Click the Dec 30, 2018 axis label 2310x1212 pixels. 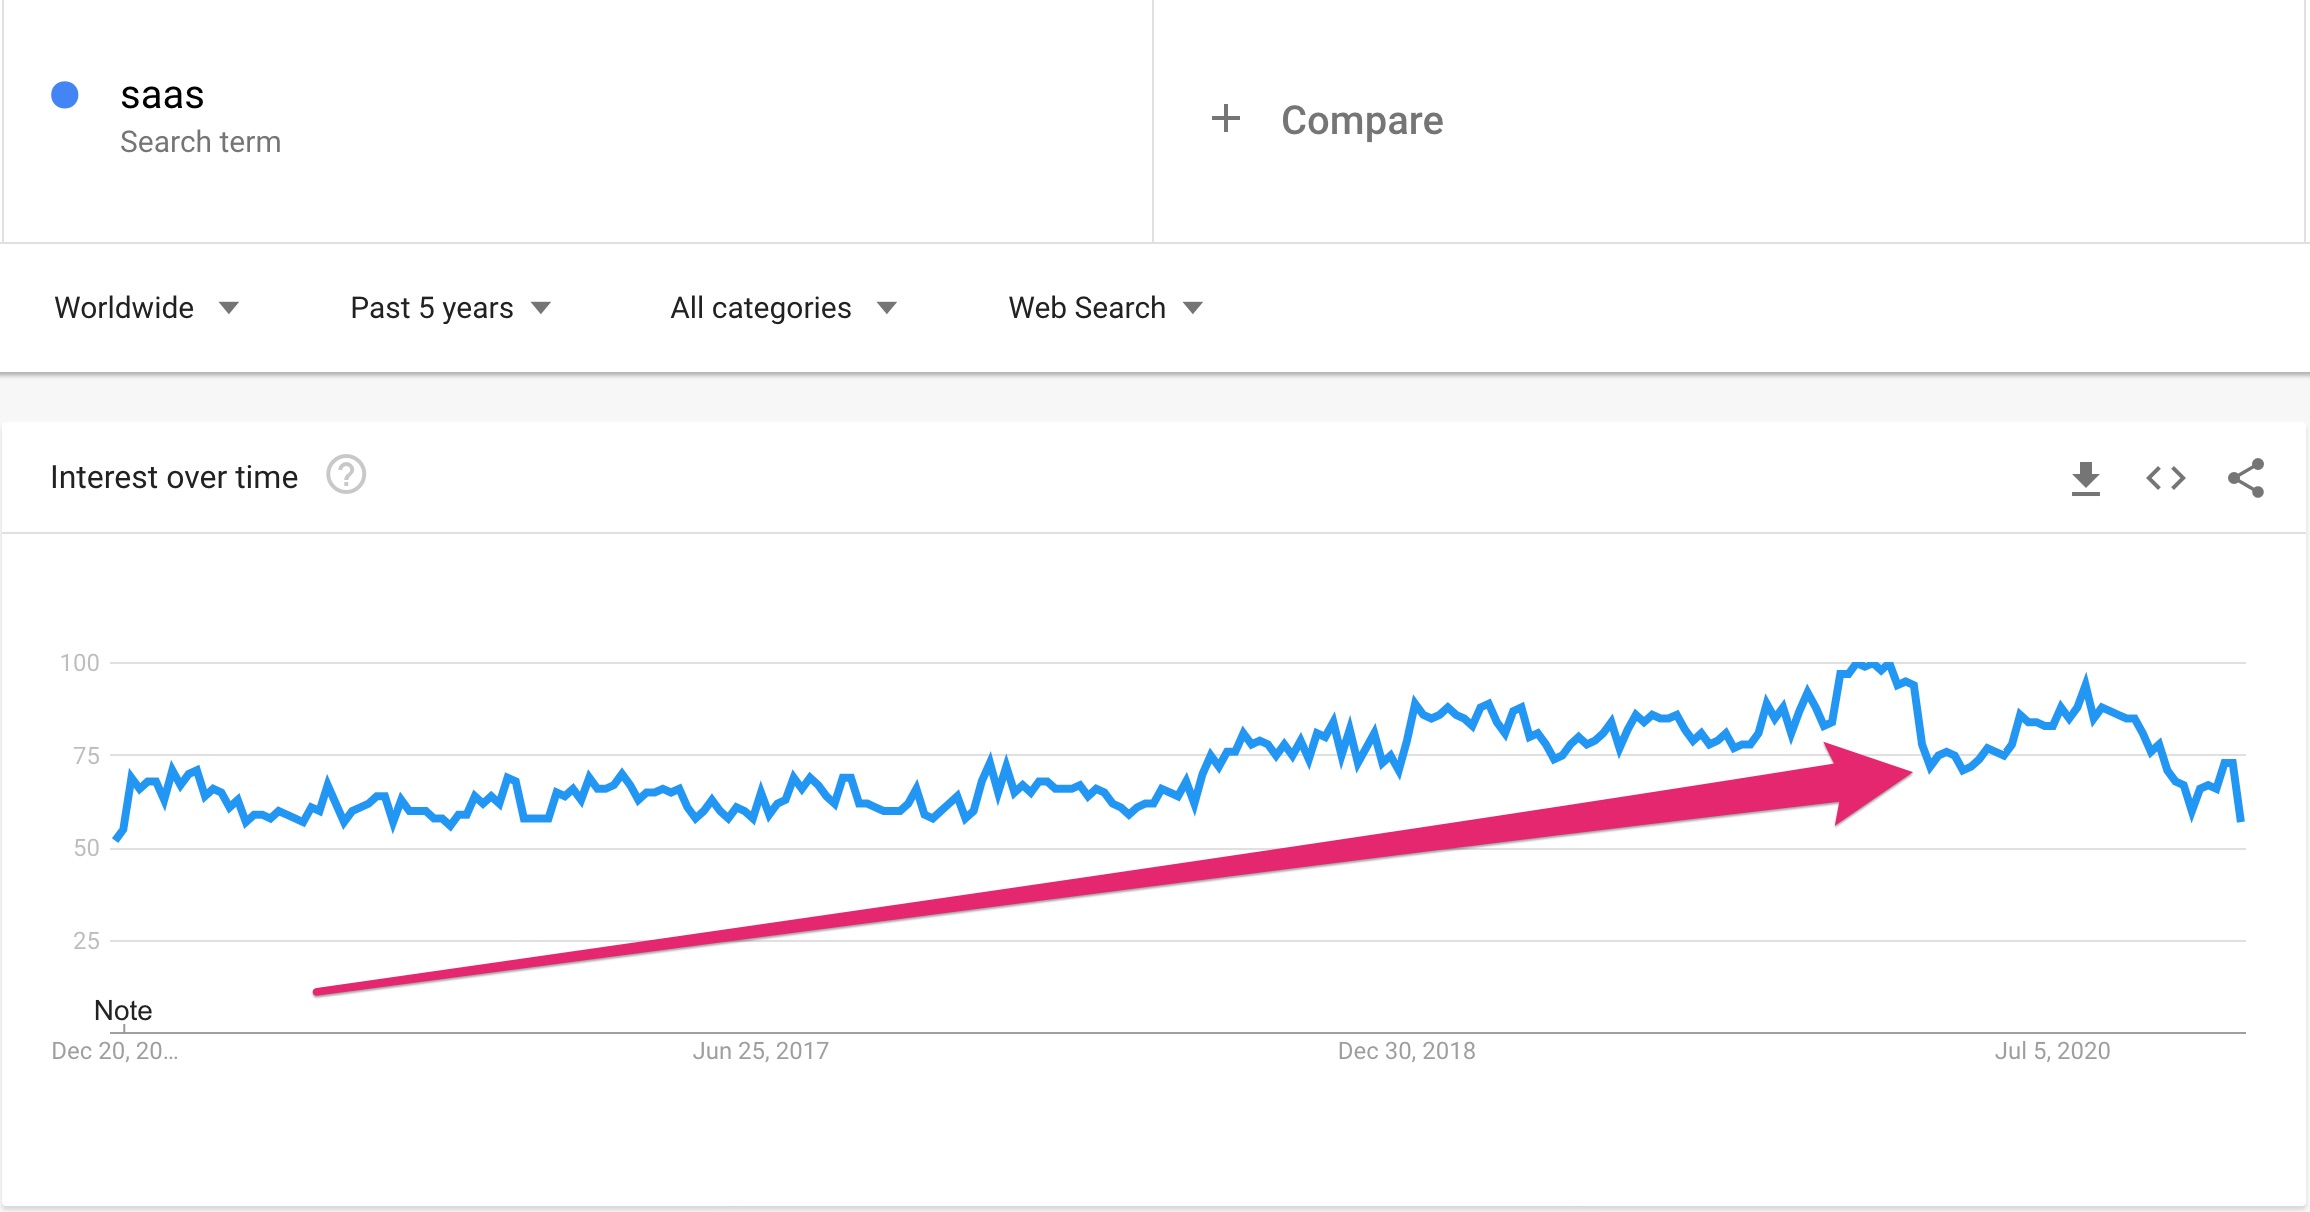[1406, 1051]
